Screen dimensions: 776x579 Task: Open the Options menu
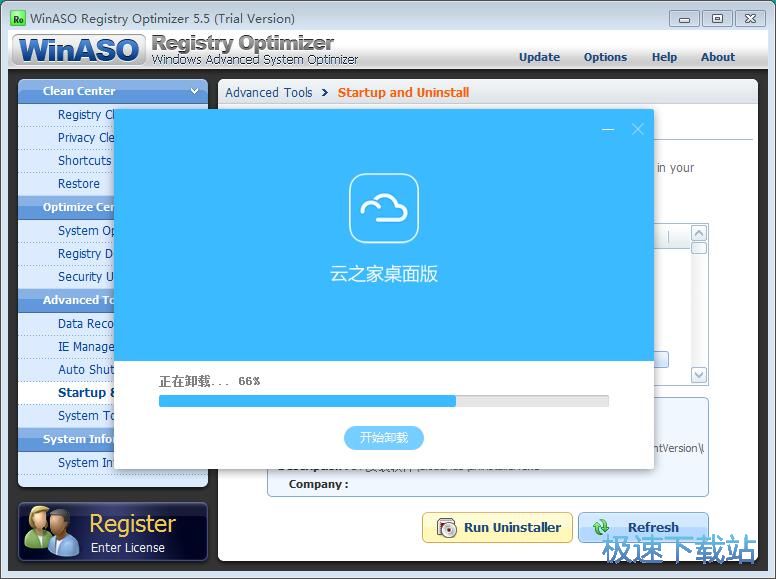(605, 57)
